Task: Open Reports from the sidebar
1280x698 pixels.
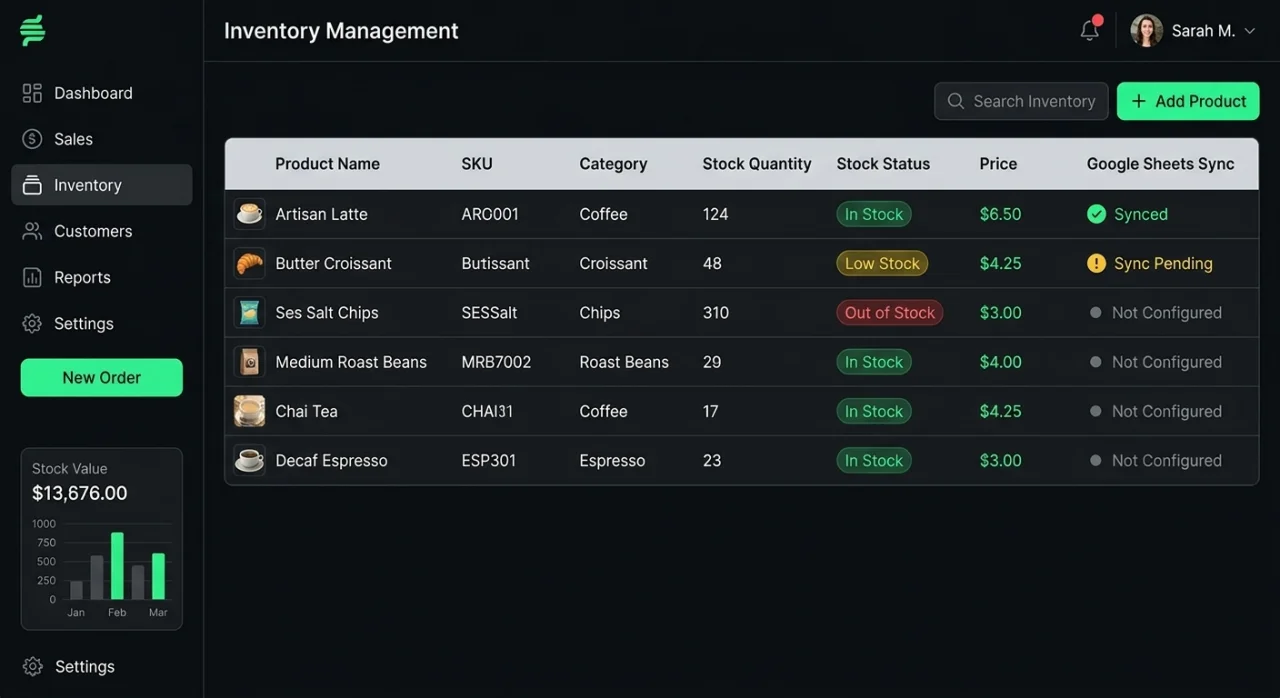Action: pyautogui.click(x=102, y=277)
